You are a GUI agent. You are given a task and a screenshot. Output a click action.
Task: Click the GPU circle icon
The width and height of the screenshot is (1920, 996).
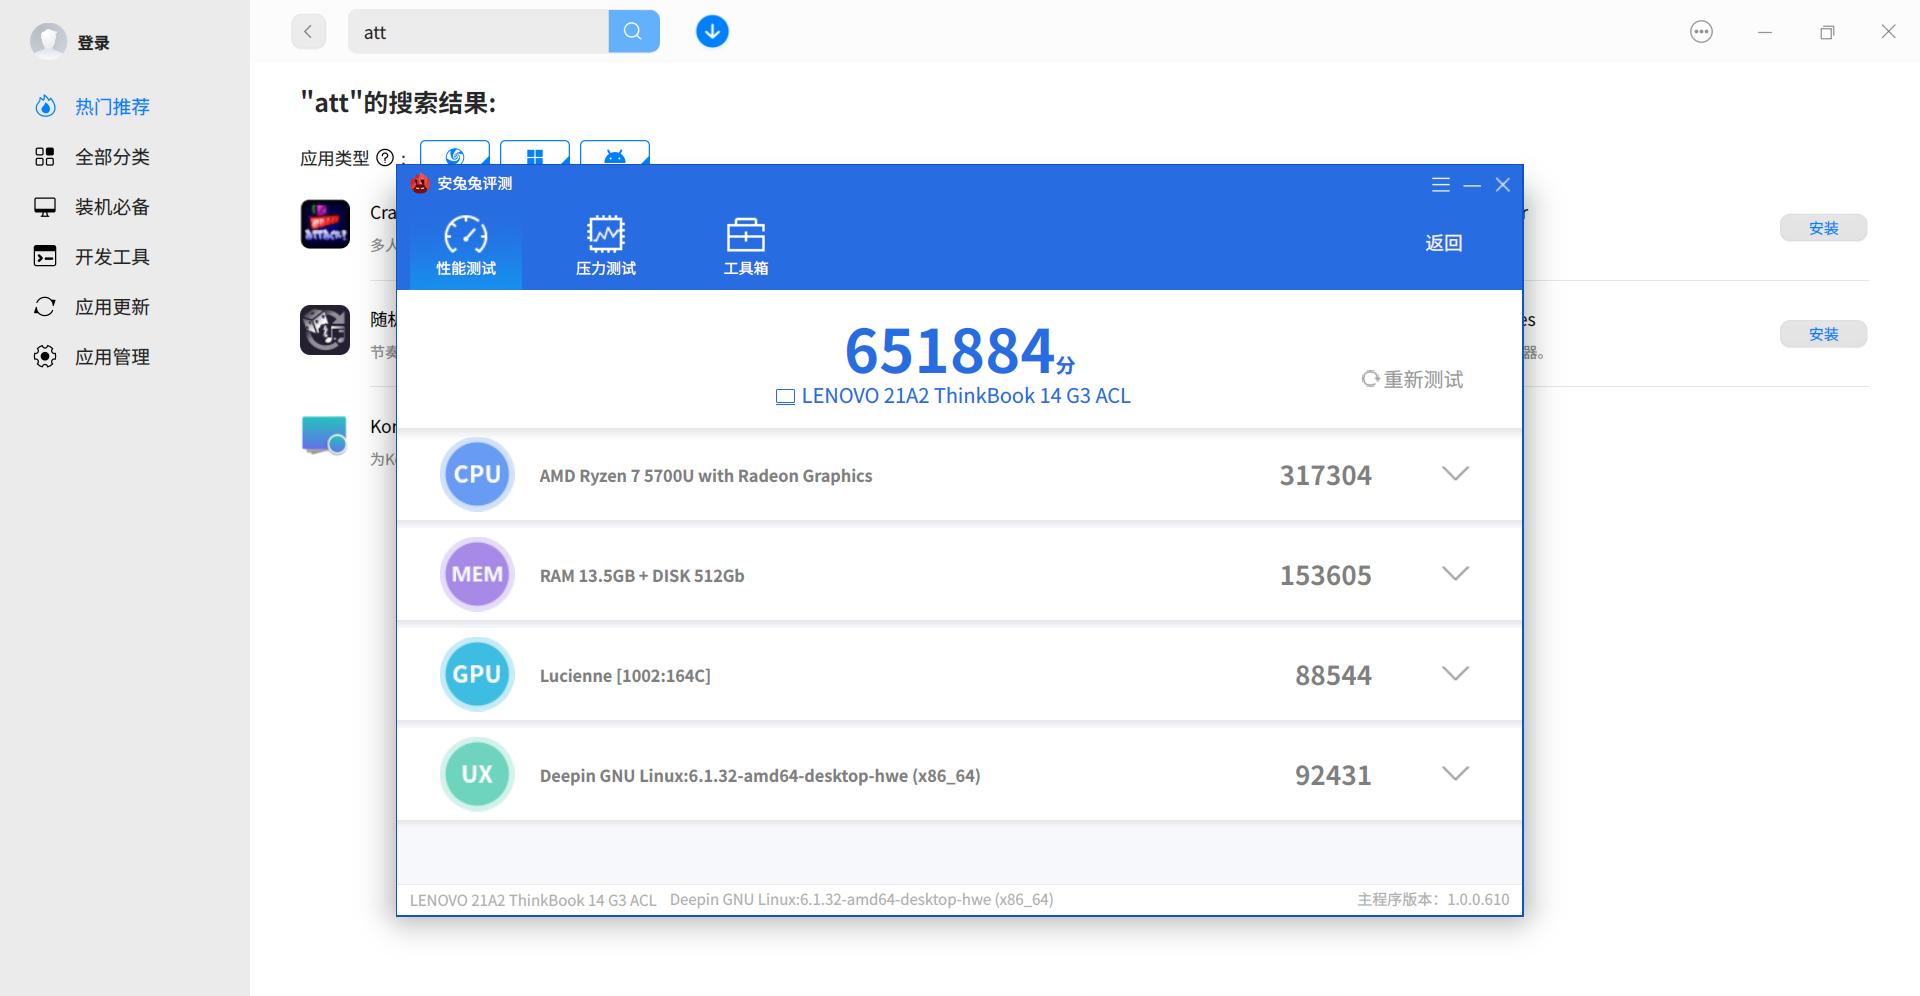click(477, 674)
